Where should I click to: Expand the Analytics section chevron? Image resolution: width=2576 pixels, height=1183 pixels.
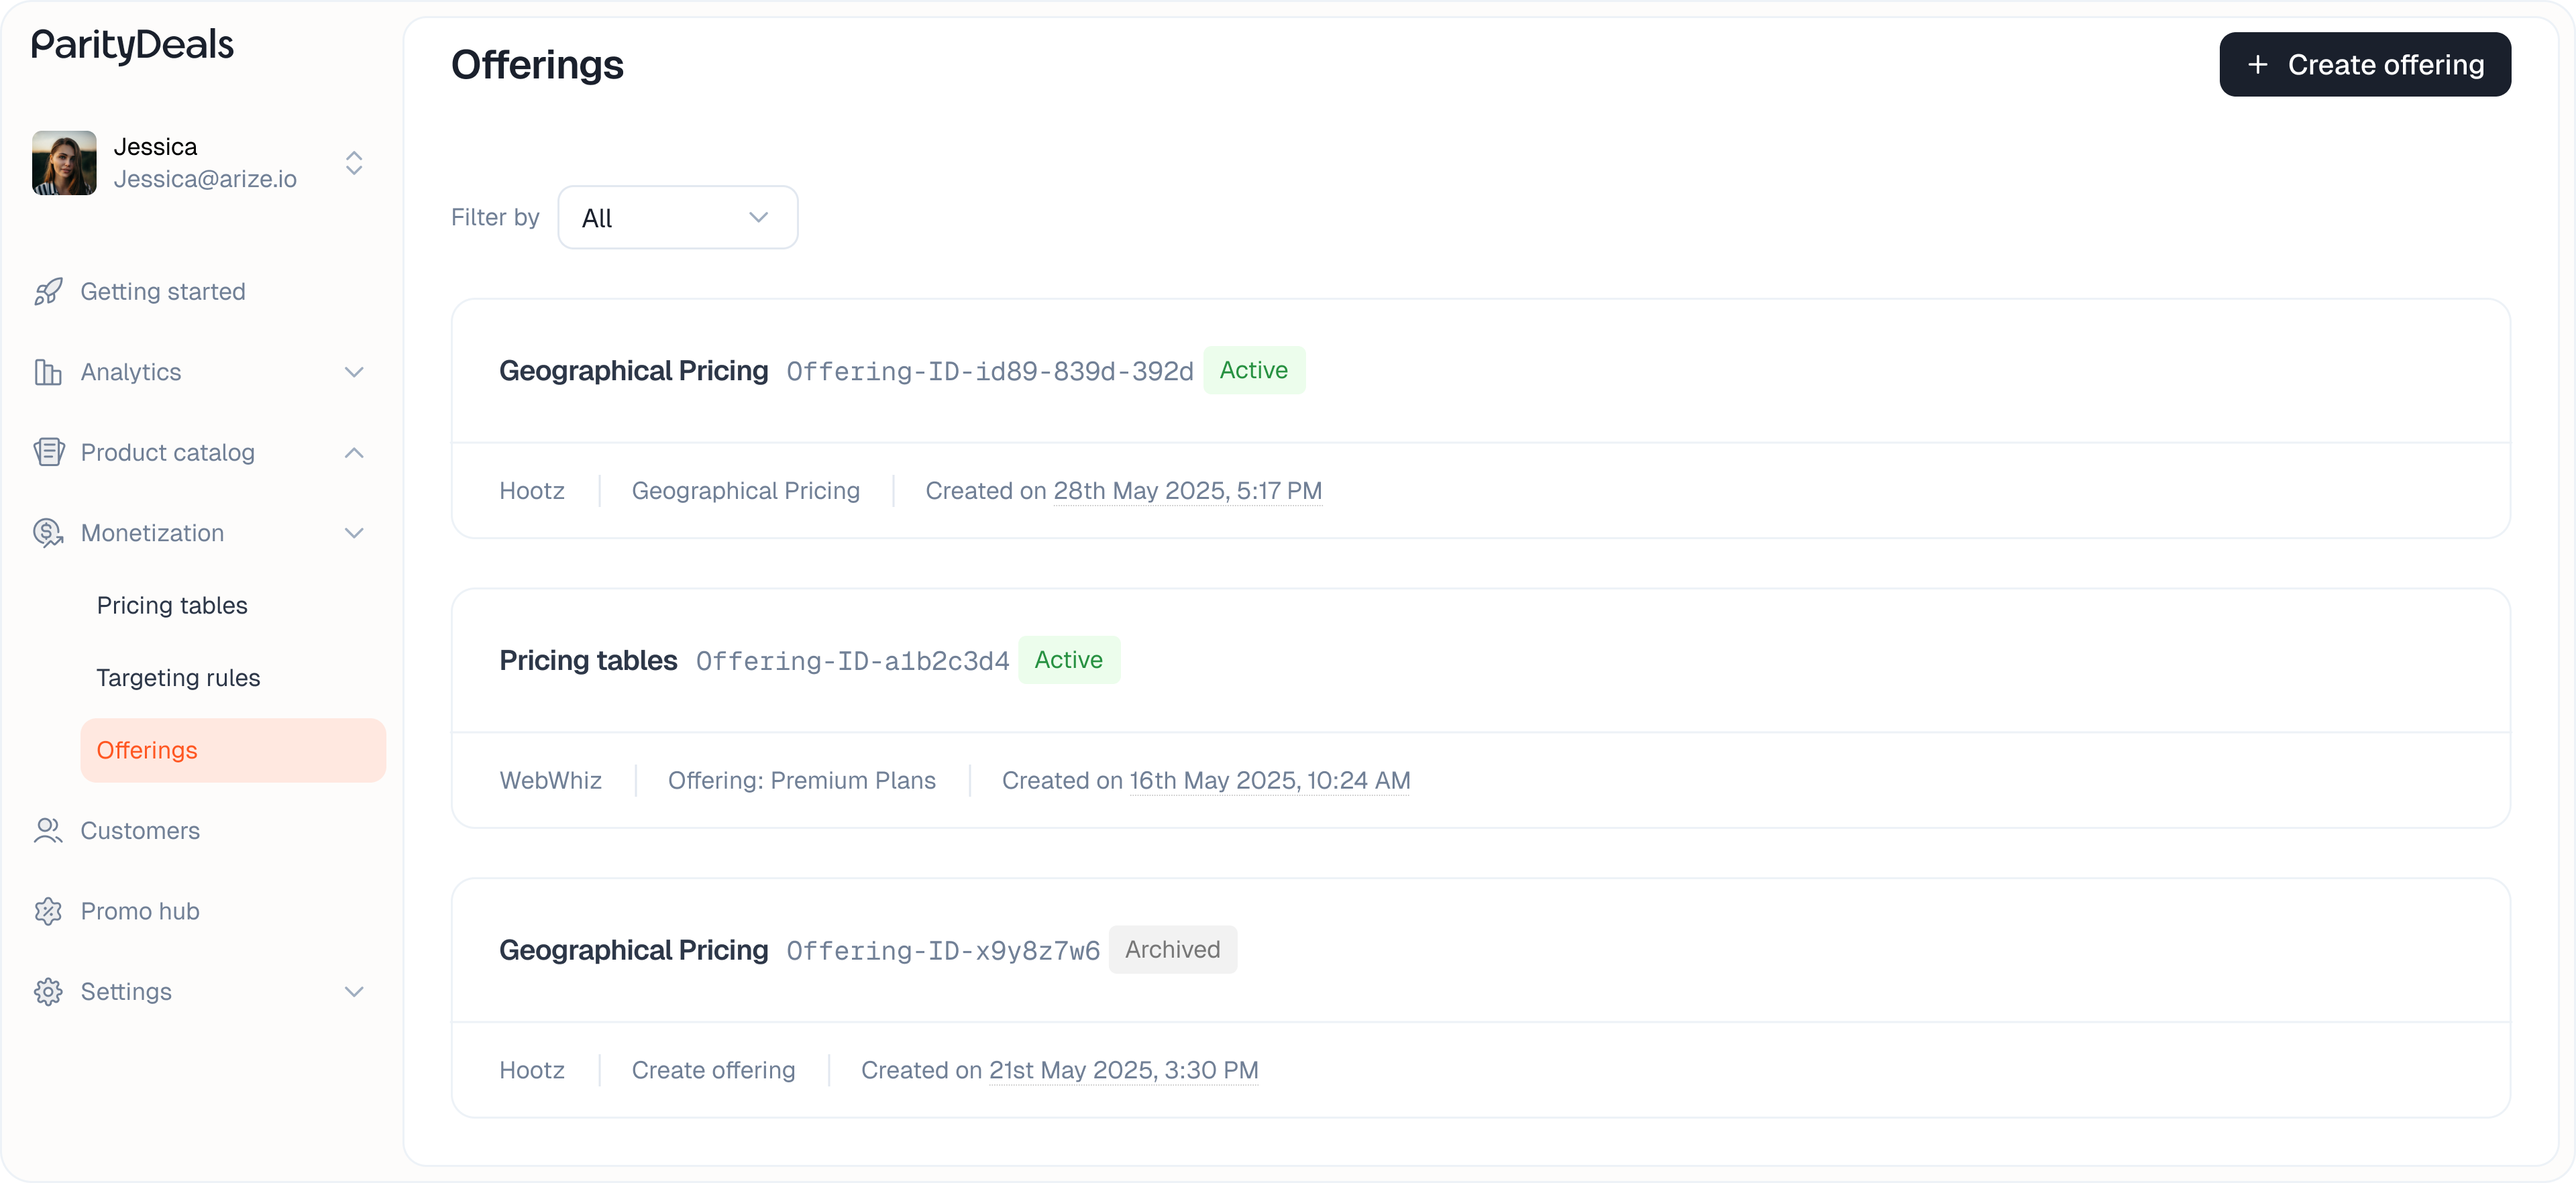coord(354,372)
